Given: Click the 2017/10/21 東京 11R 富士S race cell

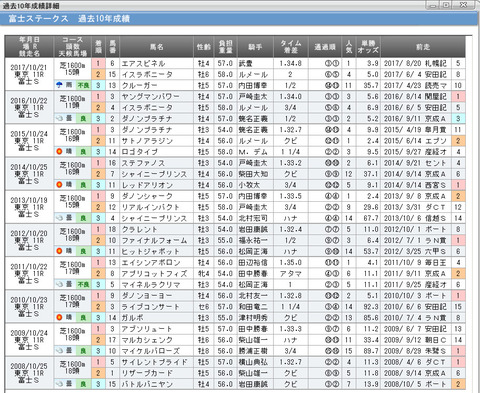Looking at the screenshot, I should (x=29, y=74).
